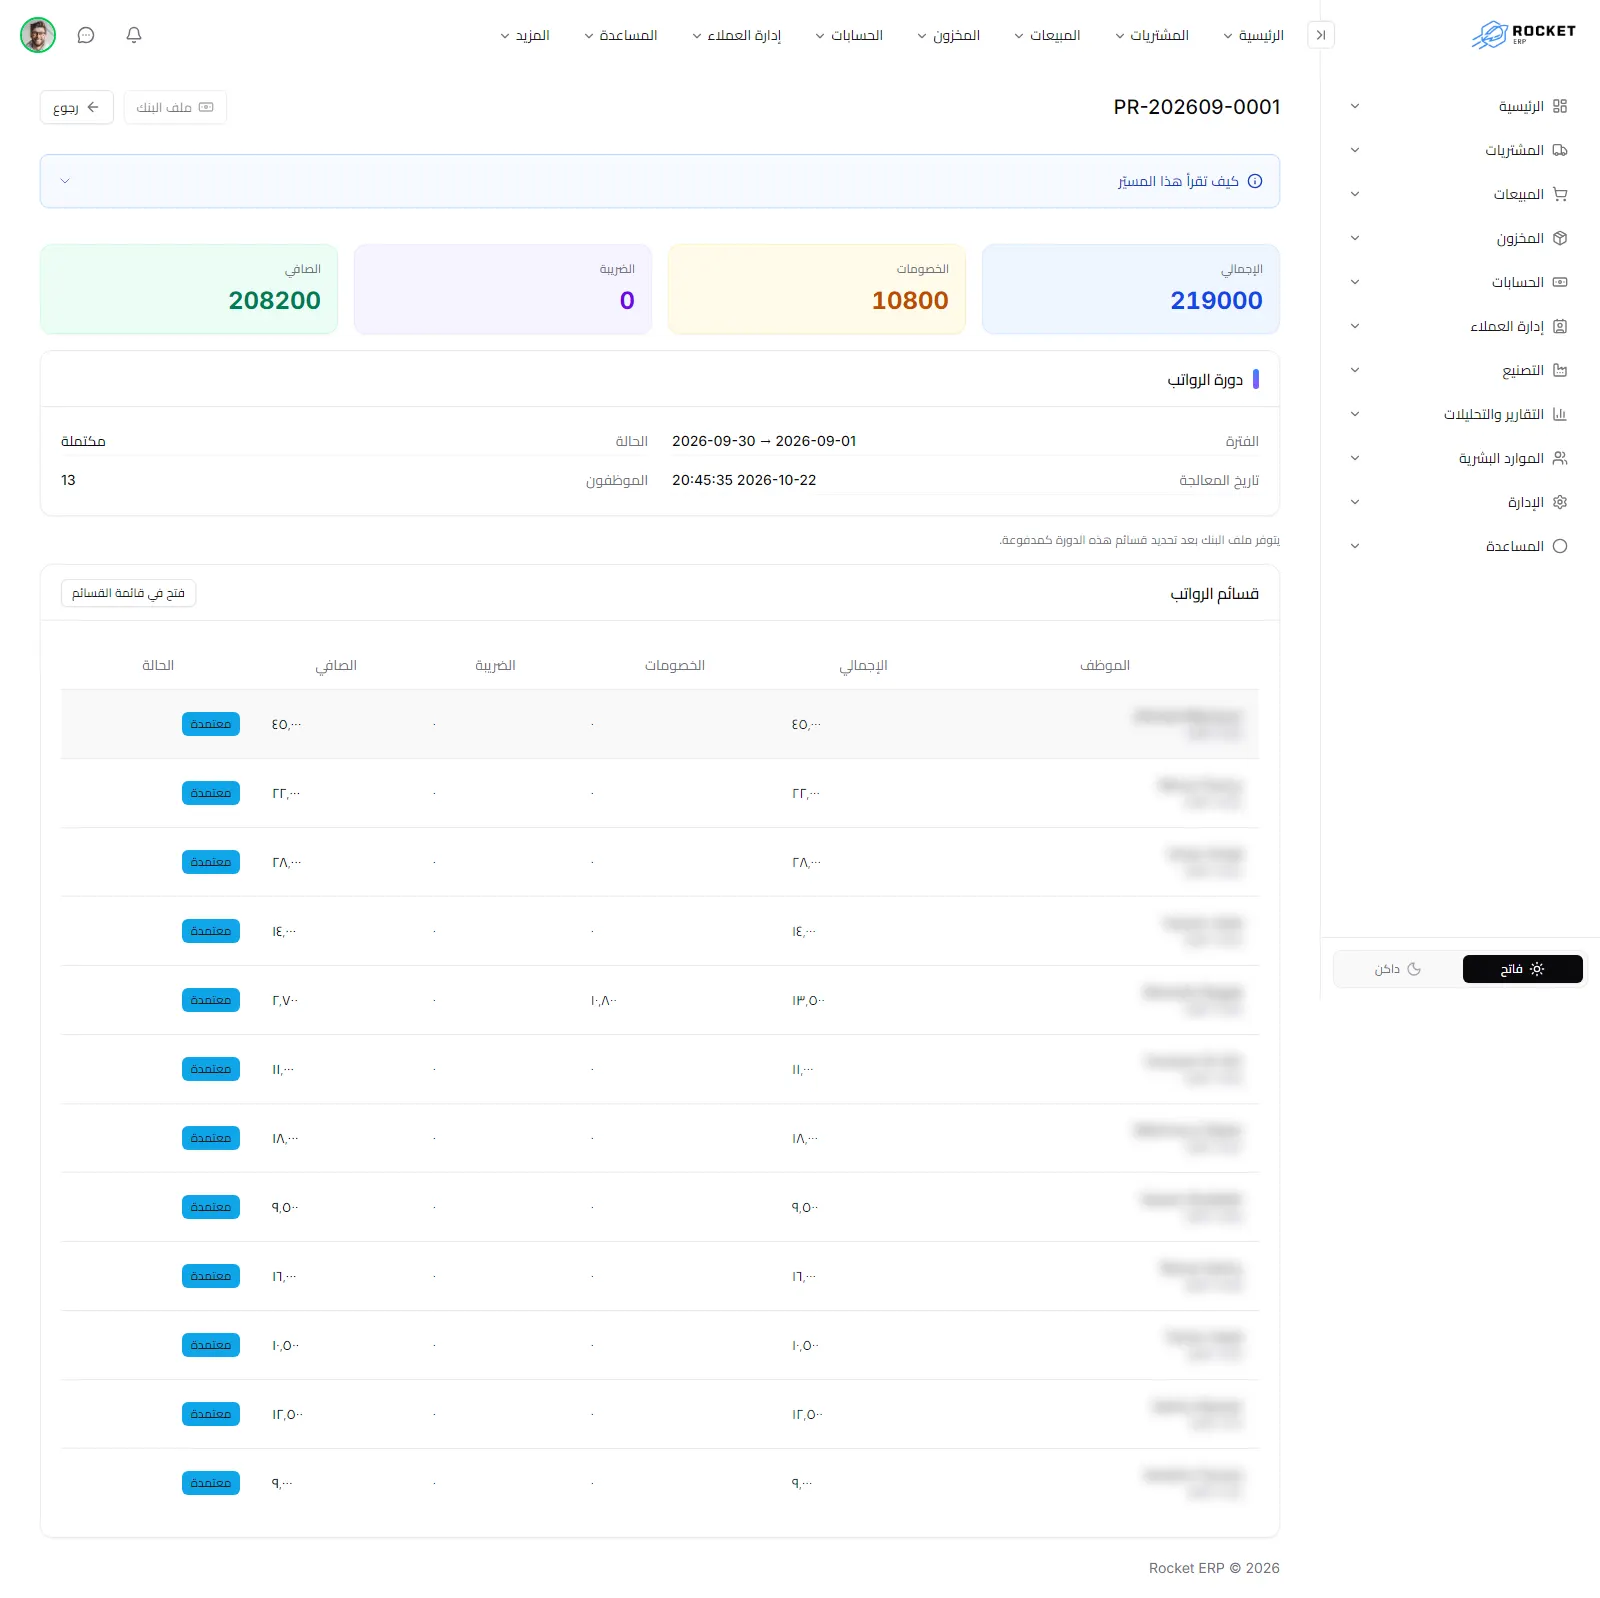1600x1598 pixels.
Task: Click the info icon beside كيف تقرأ هذا المسيّر
Action: coord(1255,181)
